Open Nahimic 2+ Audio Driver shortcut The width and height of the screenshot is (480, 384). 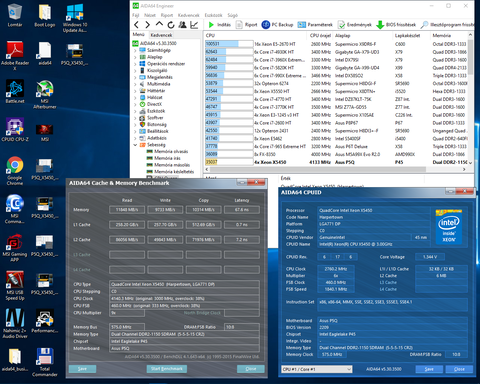[15, 324]
